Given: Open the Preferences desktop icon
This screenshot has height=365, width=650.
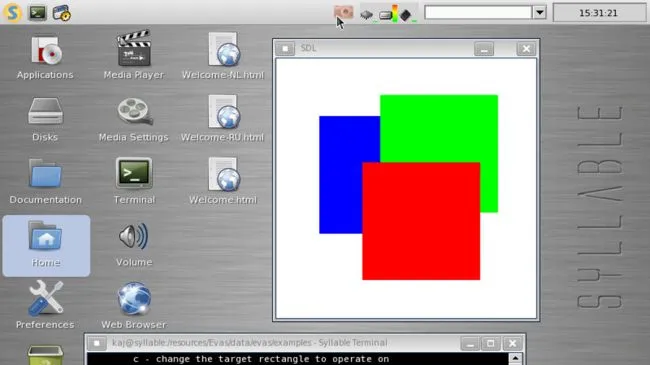Looking at the screenshot, I should [45, 305].
